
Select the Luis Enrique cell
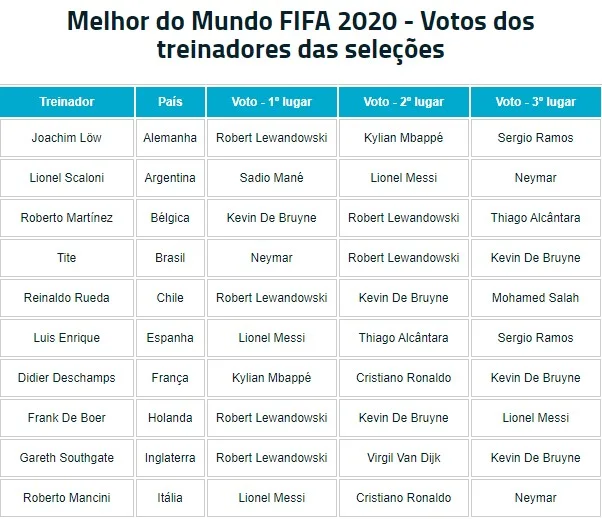67,338
